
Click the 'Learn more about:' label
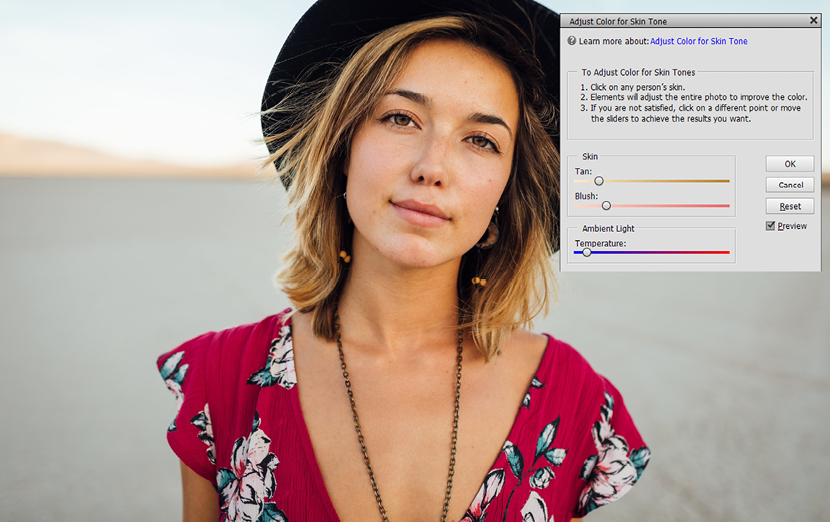pos(614,41)
